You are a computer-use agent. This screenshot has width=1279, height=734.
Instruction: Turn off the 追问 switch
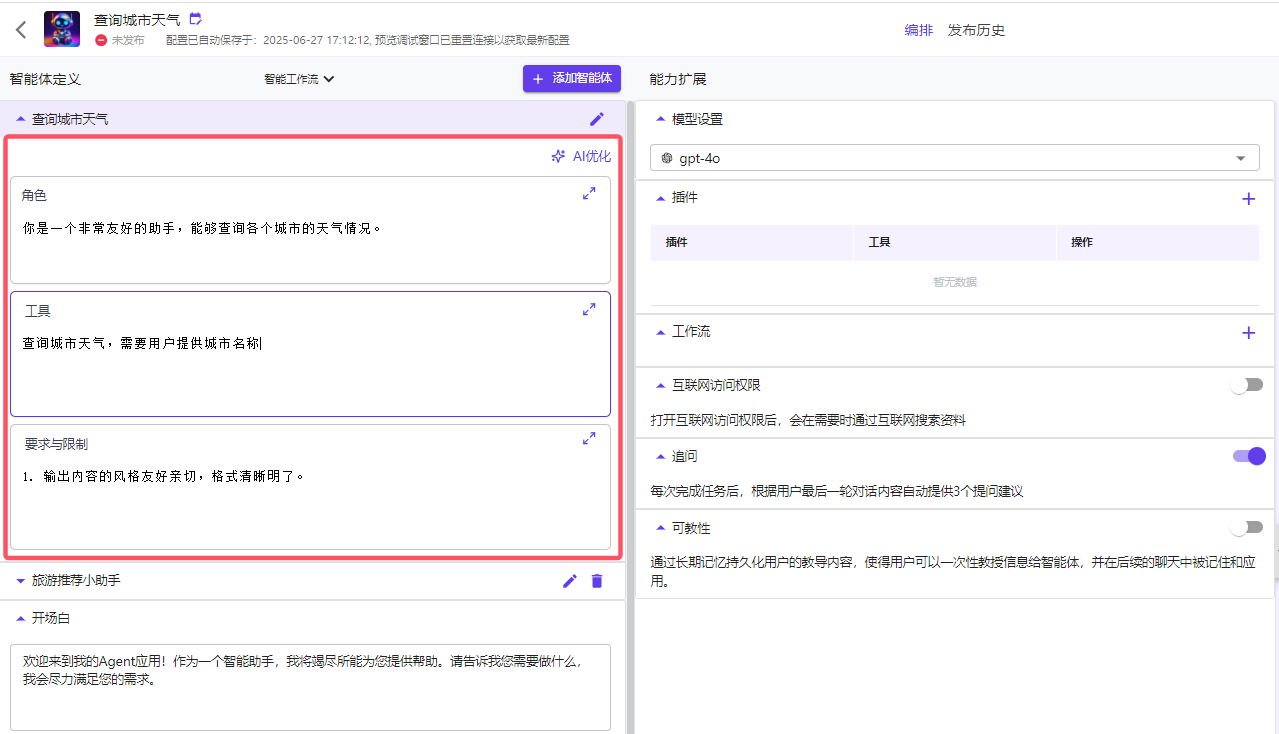tap(1249, 456)
